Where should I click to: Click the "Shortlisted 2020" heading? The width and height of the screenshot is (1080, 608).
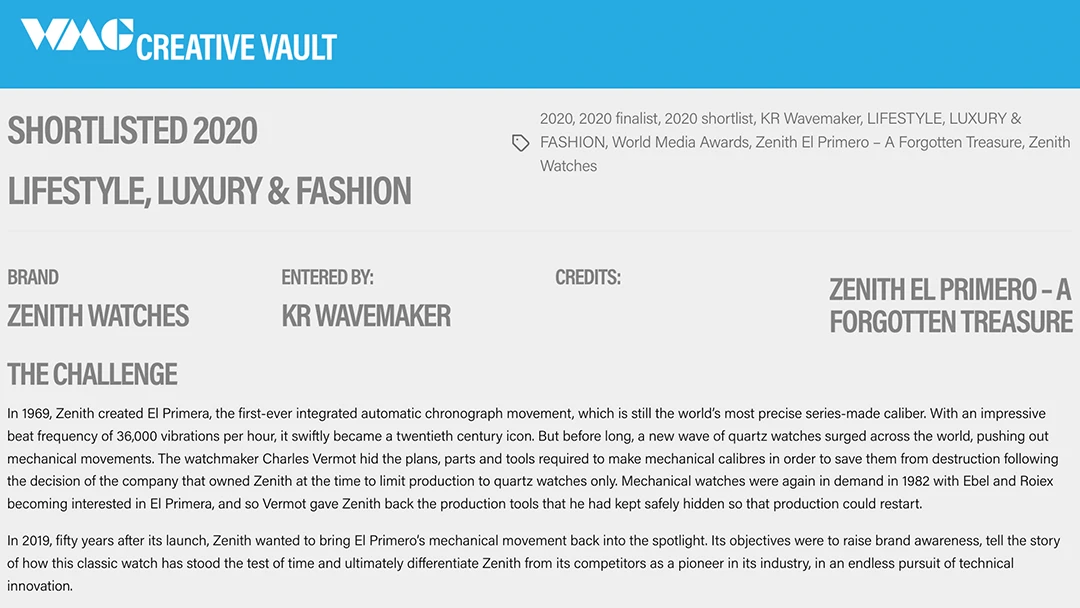[x=132, y=131]
